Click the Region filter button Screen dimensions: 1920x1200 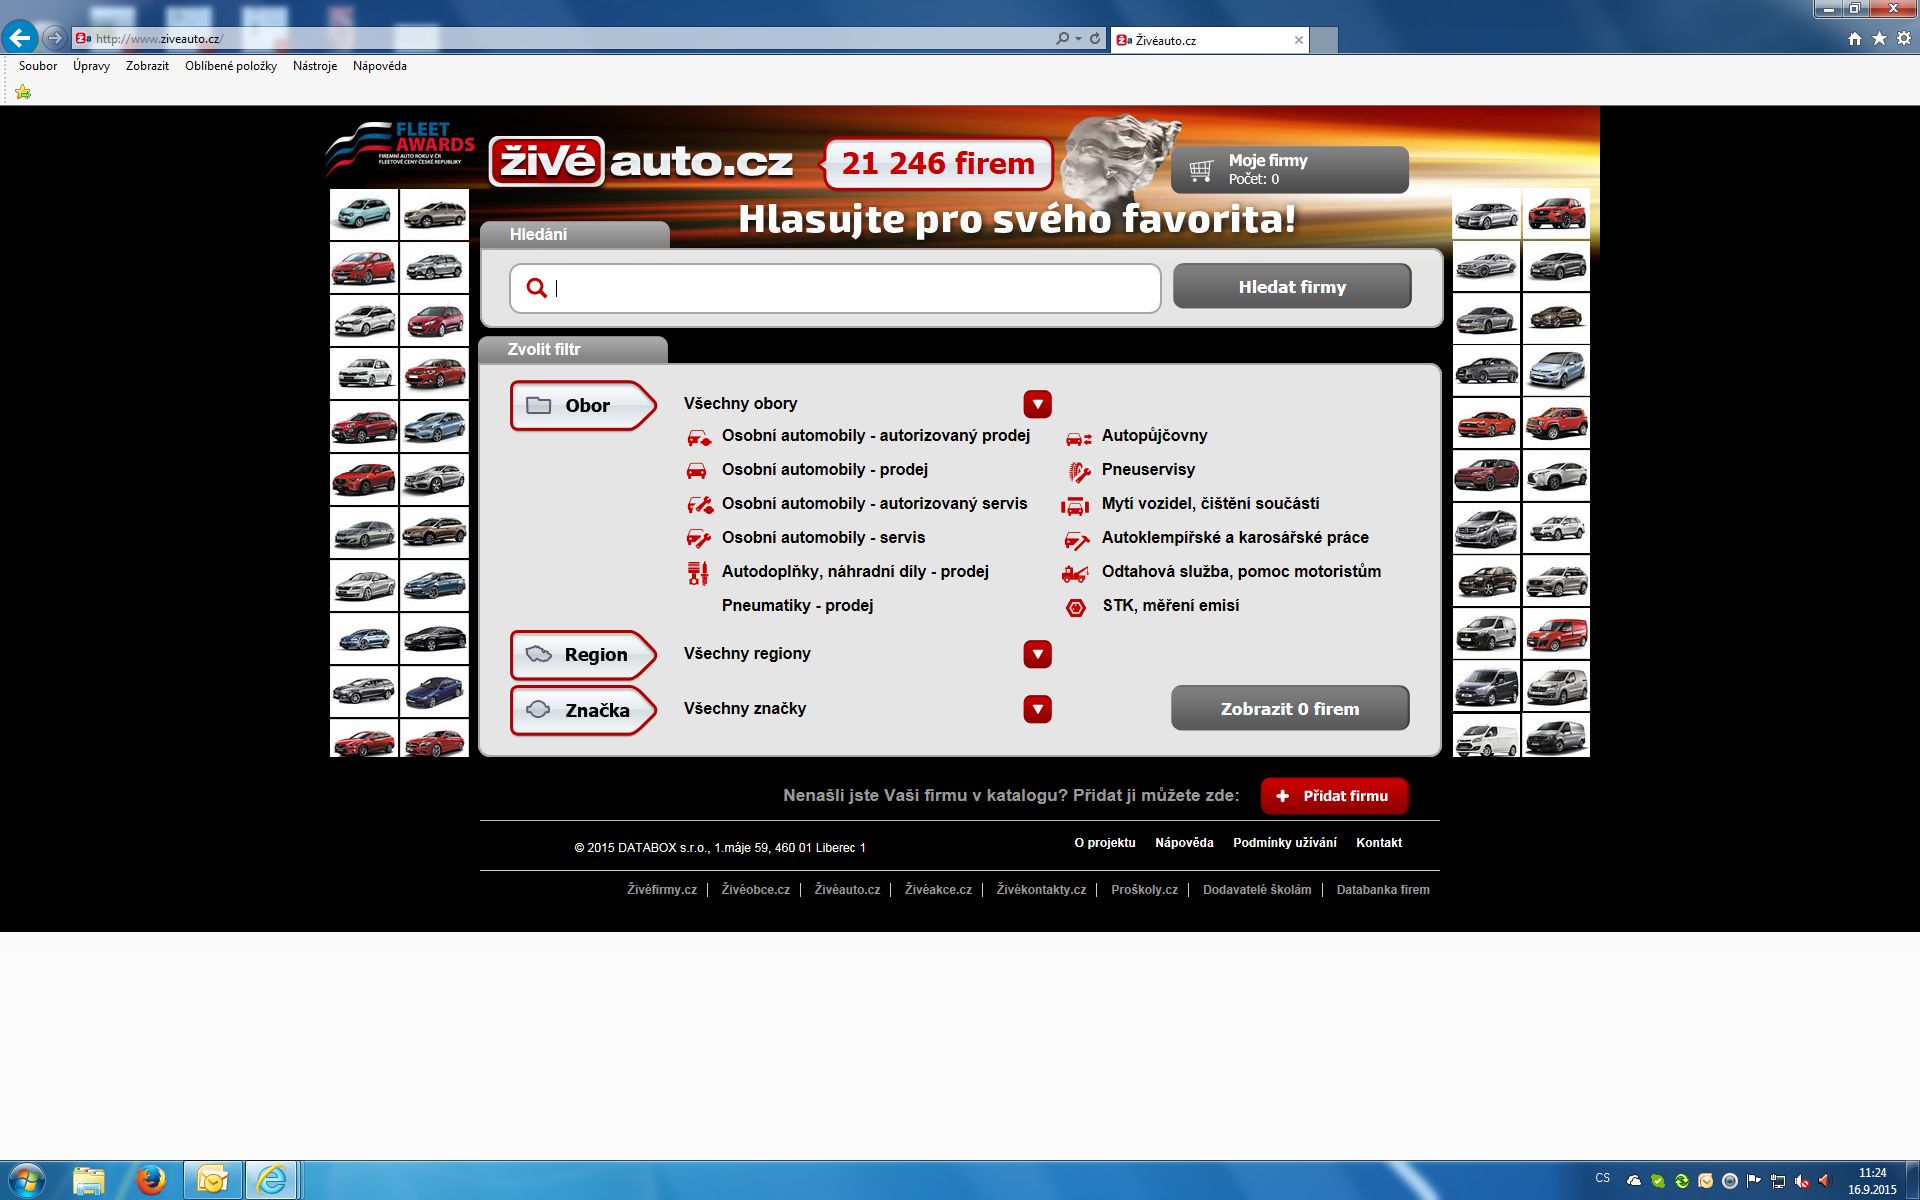583,655
